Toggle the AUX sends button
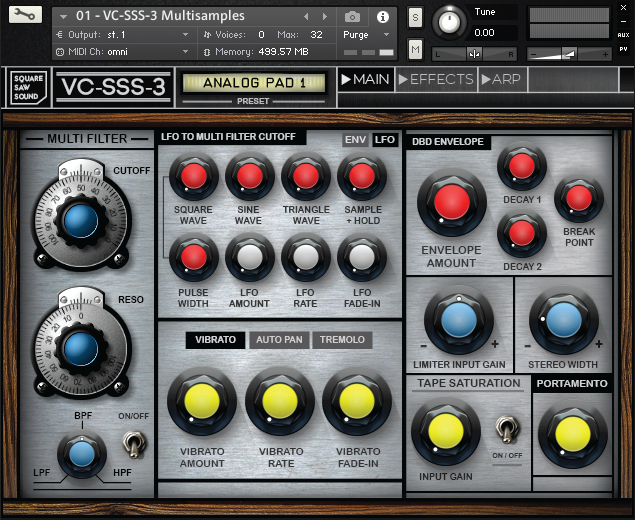 (x=623, y=35)
